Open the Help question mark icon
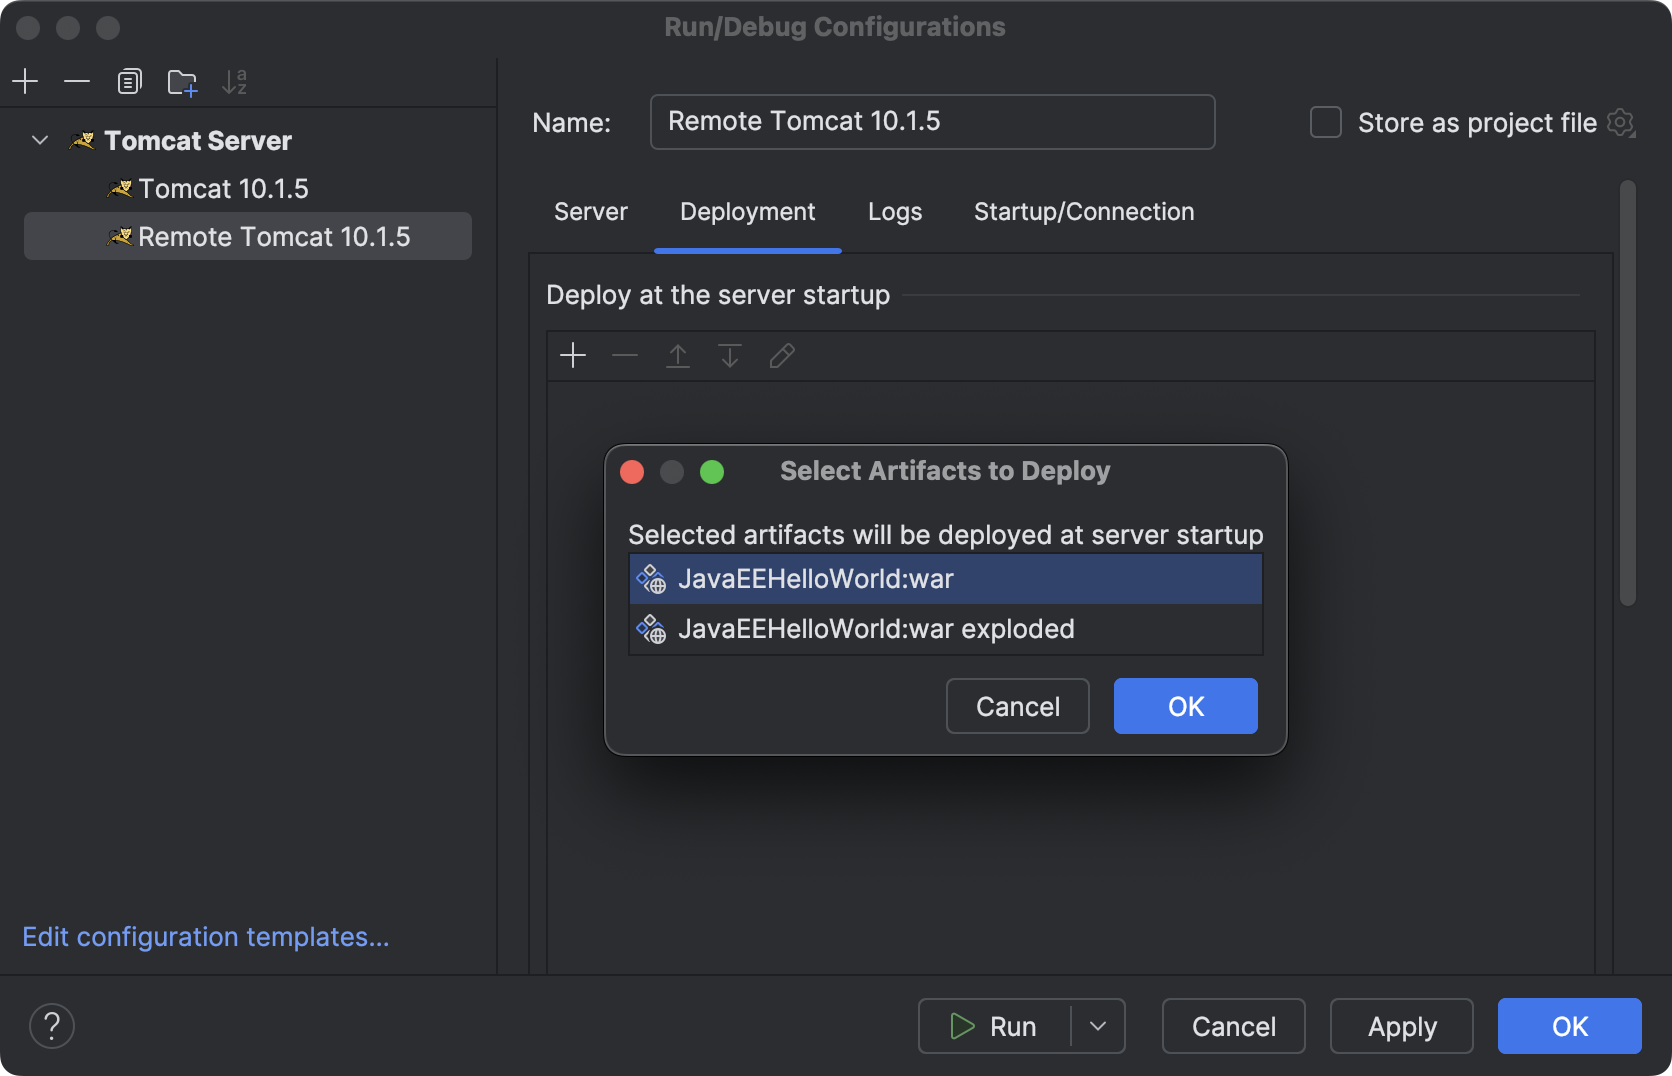 (x=52, y=1025)
